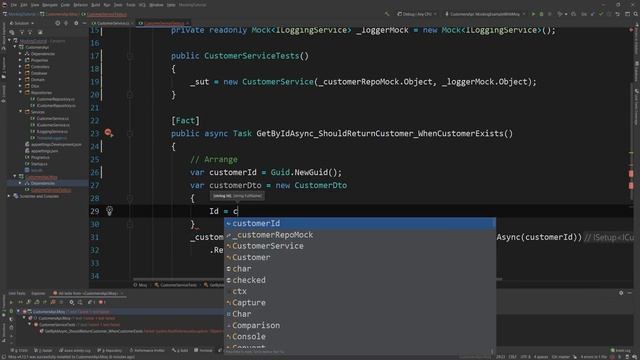Open the Terminal tool window button
Screen dimensions: 640x360
203,350
